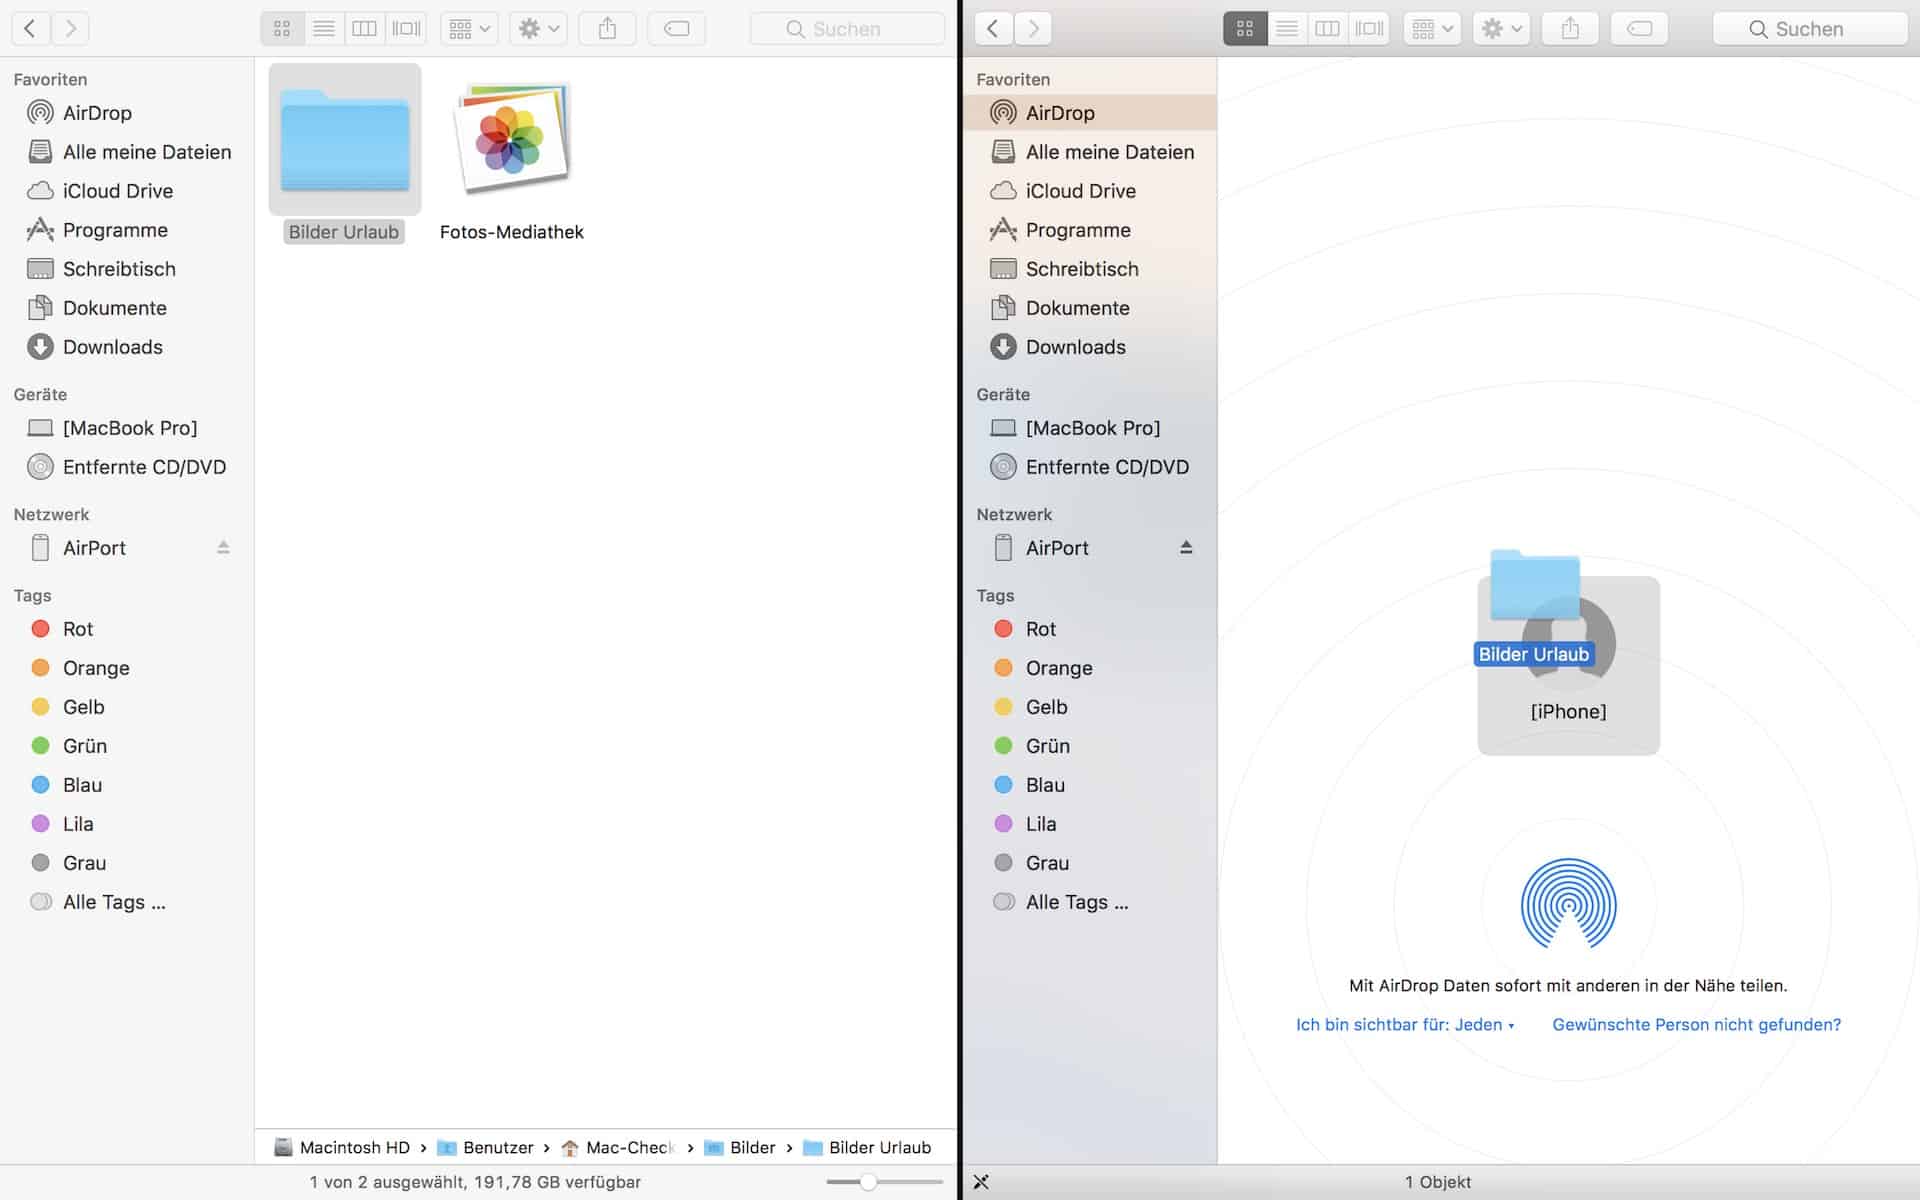Eject AirPort in right window sidebar
Screen dimensions: 1920x1200
(x=1186, y=547)
